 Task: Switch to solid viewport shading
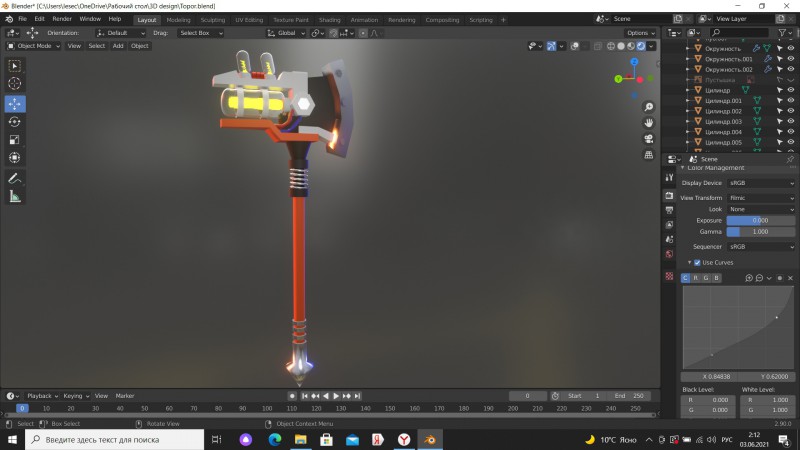click(x=621, y=46)
